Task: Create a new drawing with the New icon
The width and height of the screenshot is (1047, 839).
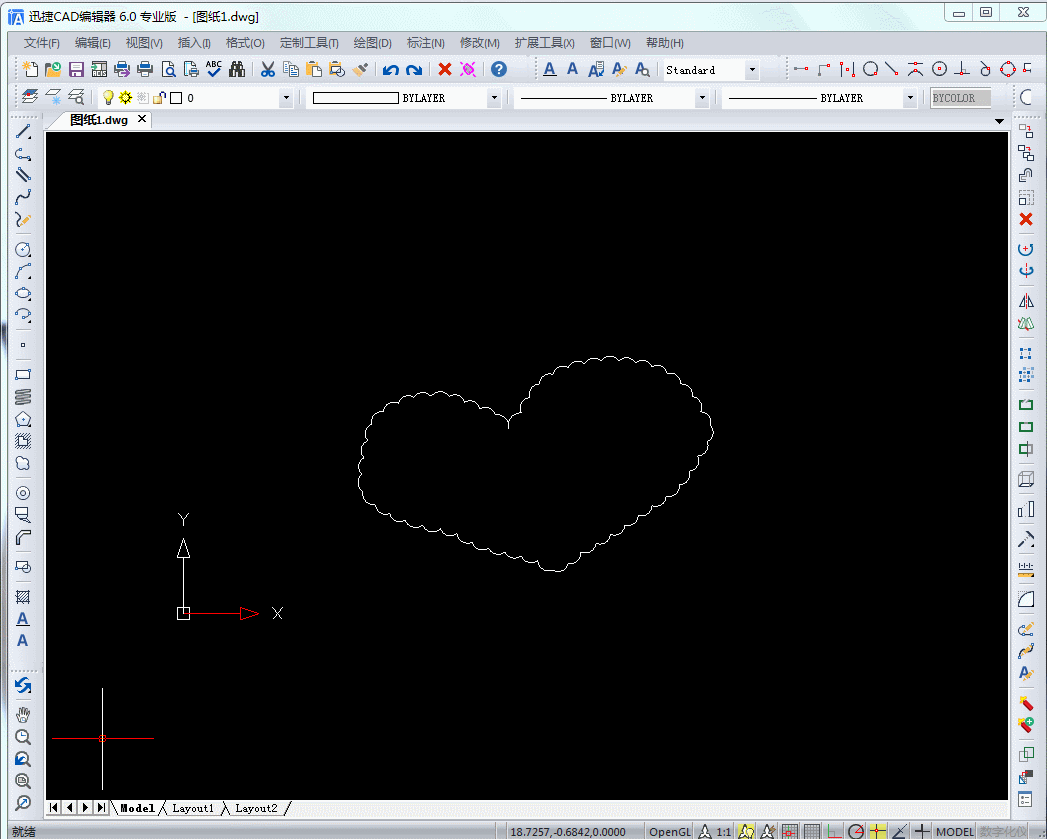Action: point(29,69)
